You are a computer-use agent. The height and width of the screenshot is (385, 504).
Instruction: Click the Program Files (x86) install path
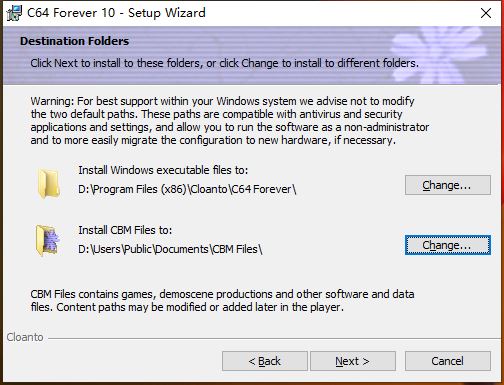187,189
